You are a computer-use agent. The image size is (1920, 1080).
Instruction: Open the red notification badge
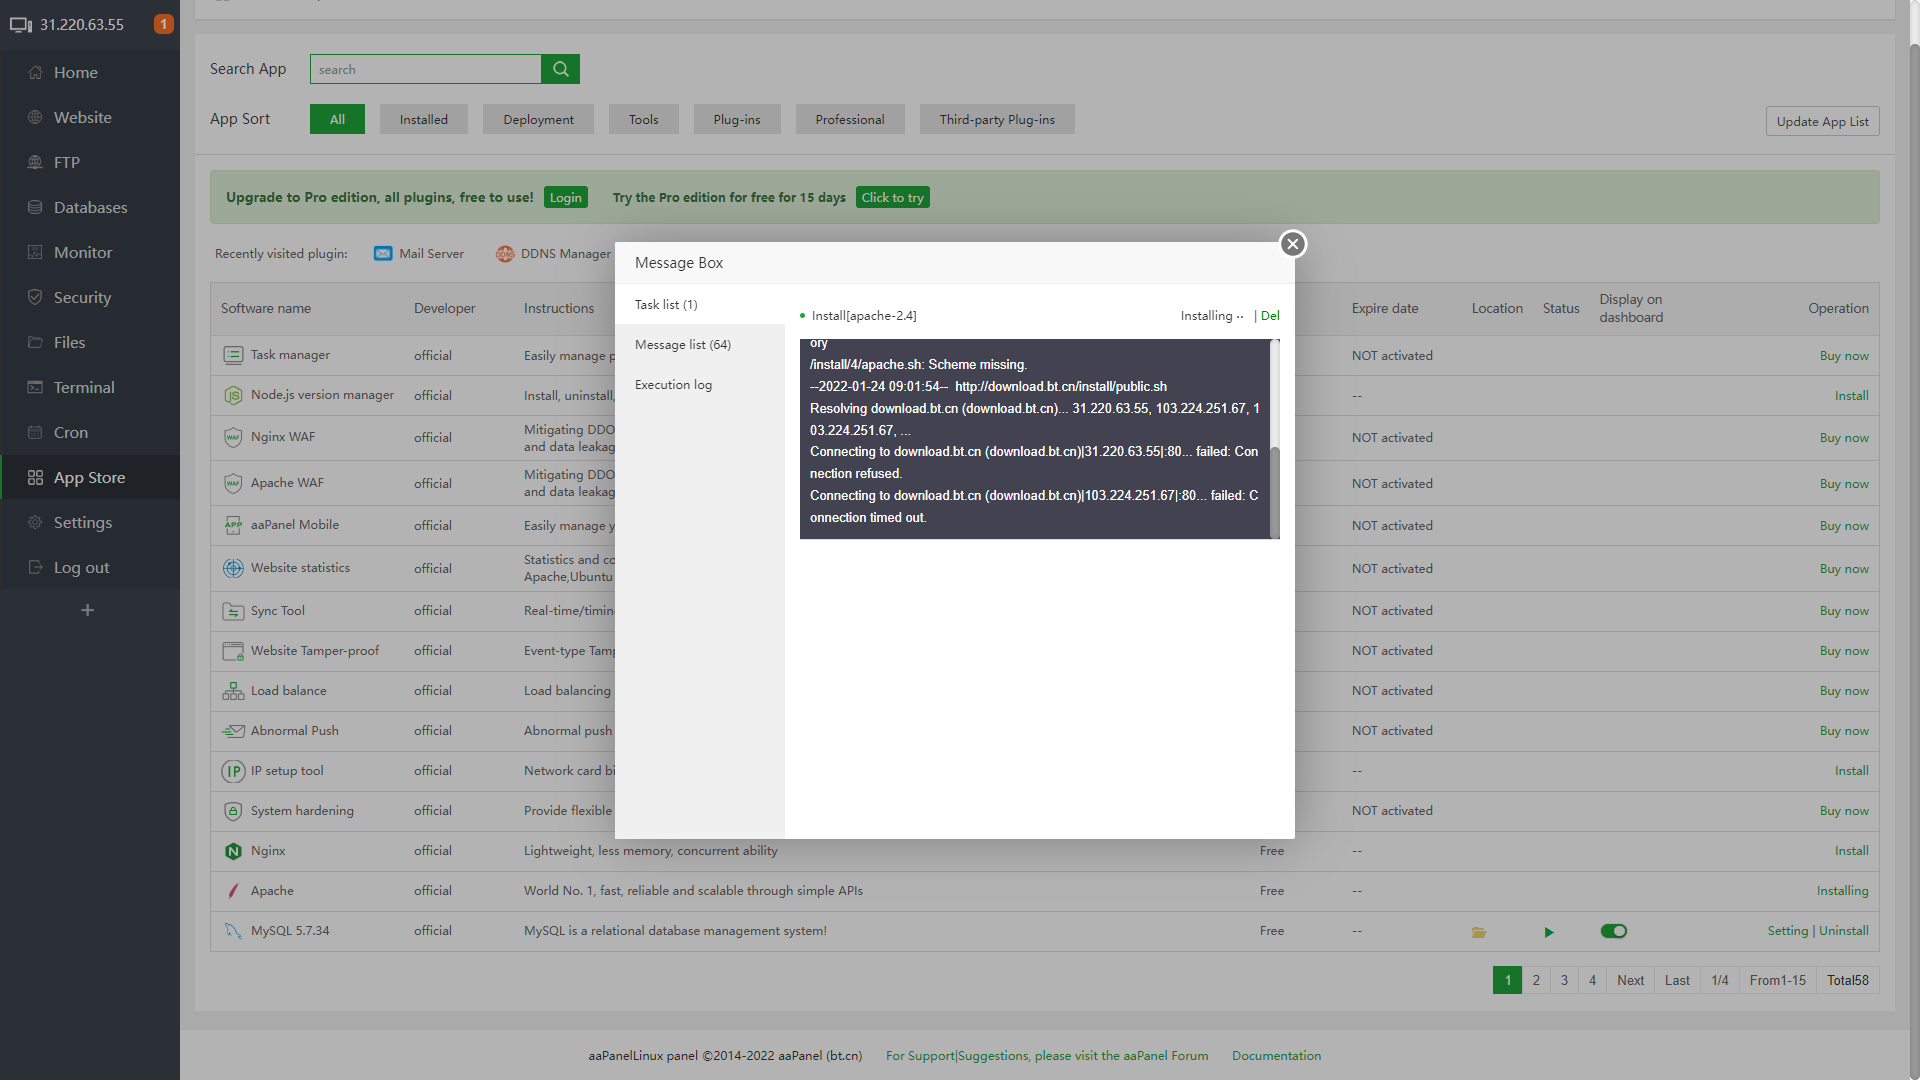coord(163,24)
